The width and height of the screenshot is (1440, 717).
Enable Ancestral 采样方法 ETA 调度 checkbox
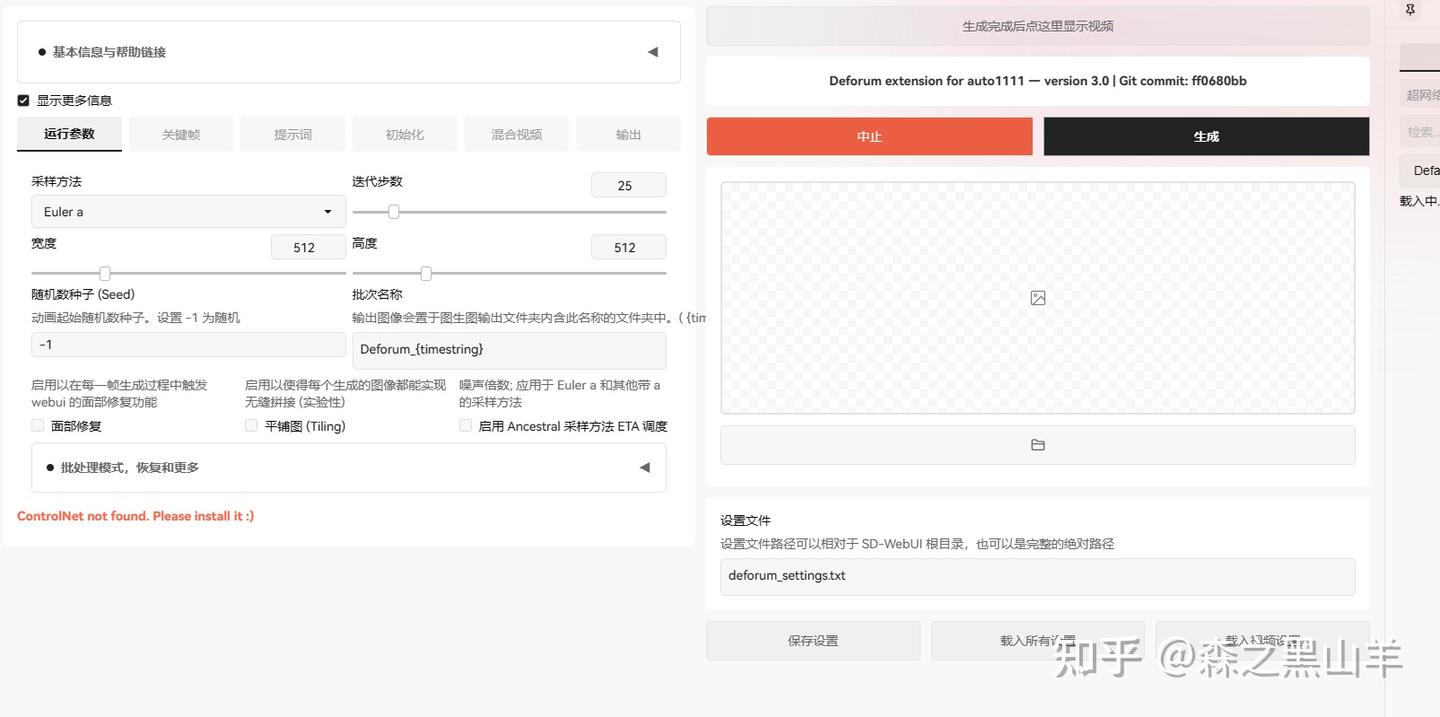coord(466,426)
